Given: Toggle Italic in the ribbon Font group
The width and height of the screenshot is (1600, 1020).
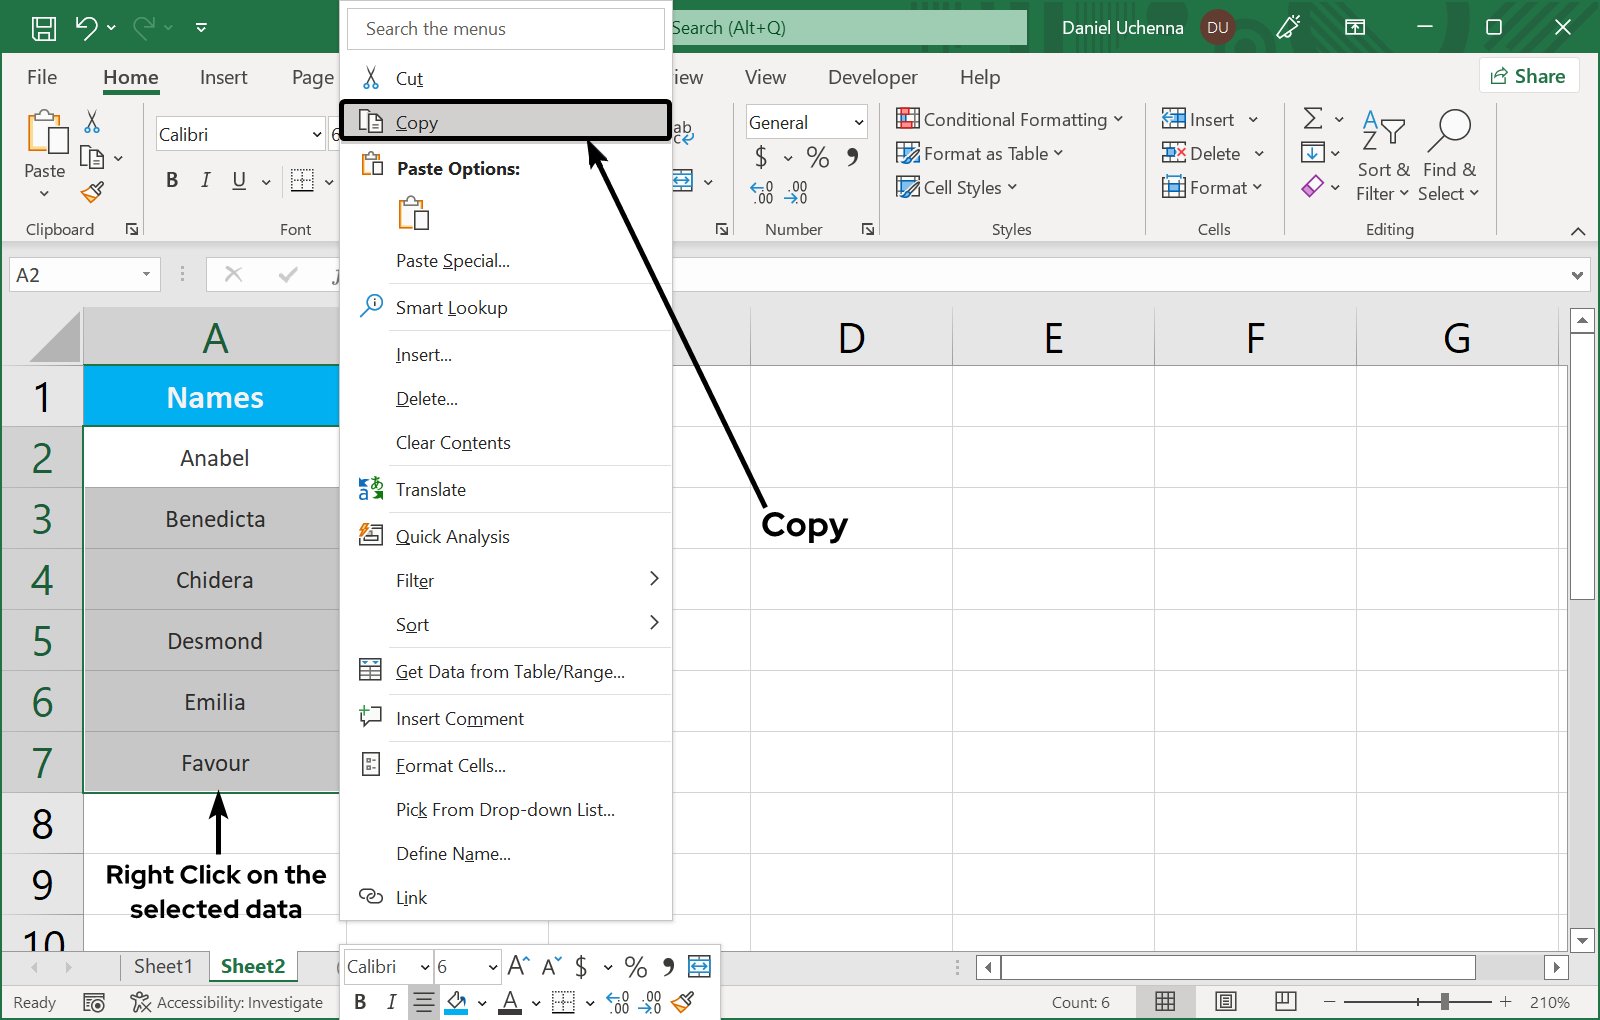Looking at the screenshot, I should coord(205,180).
